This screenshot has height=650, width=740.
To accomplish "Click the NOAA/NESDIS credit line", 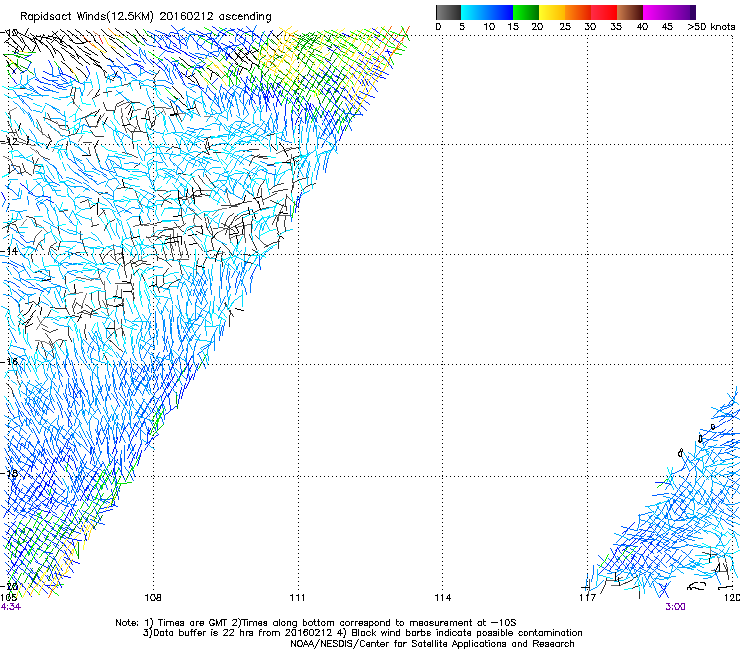I will click(432, 644).
